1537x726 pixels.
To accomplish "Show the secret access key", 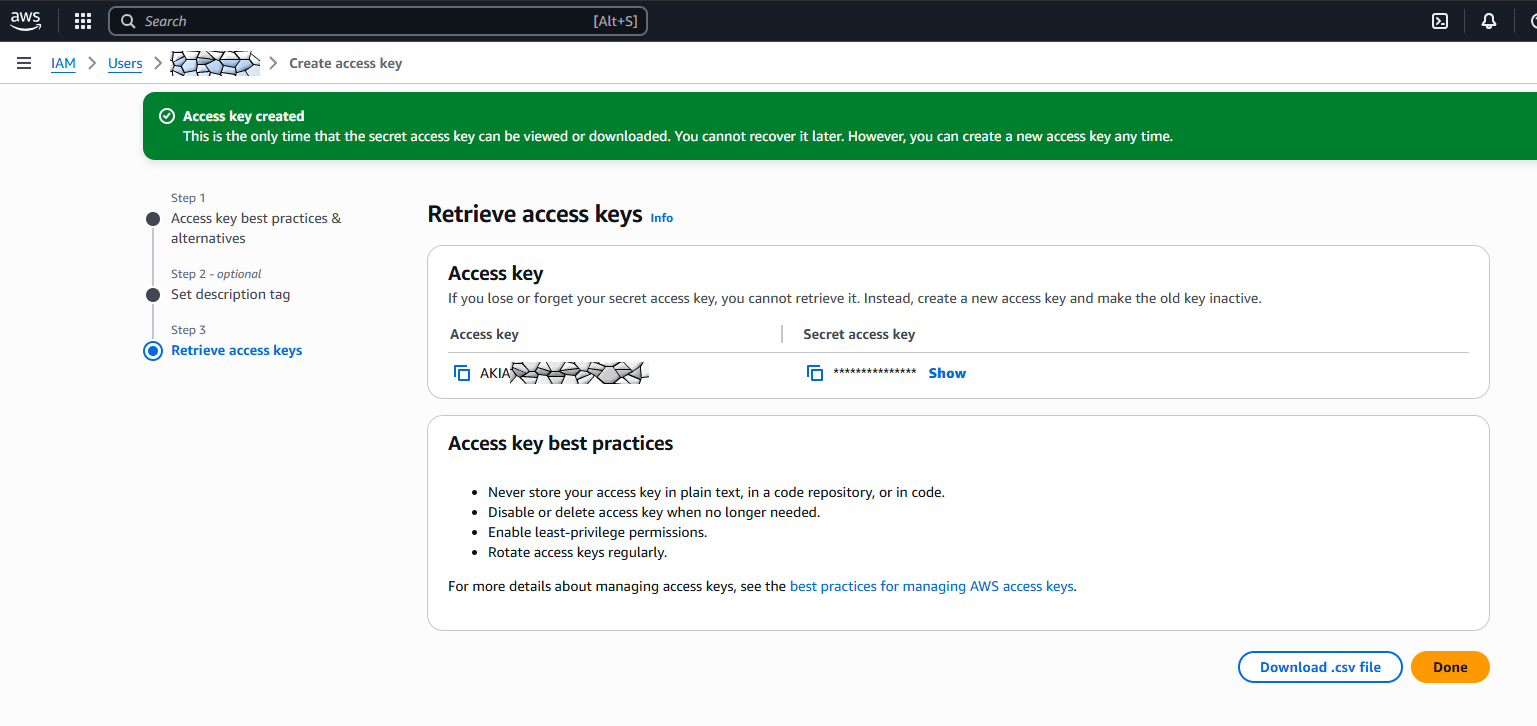I will tap(947, 373).
